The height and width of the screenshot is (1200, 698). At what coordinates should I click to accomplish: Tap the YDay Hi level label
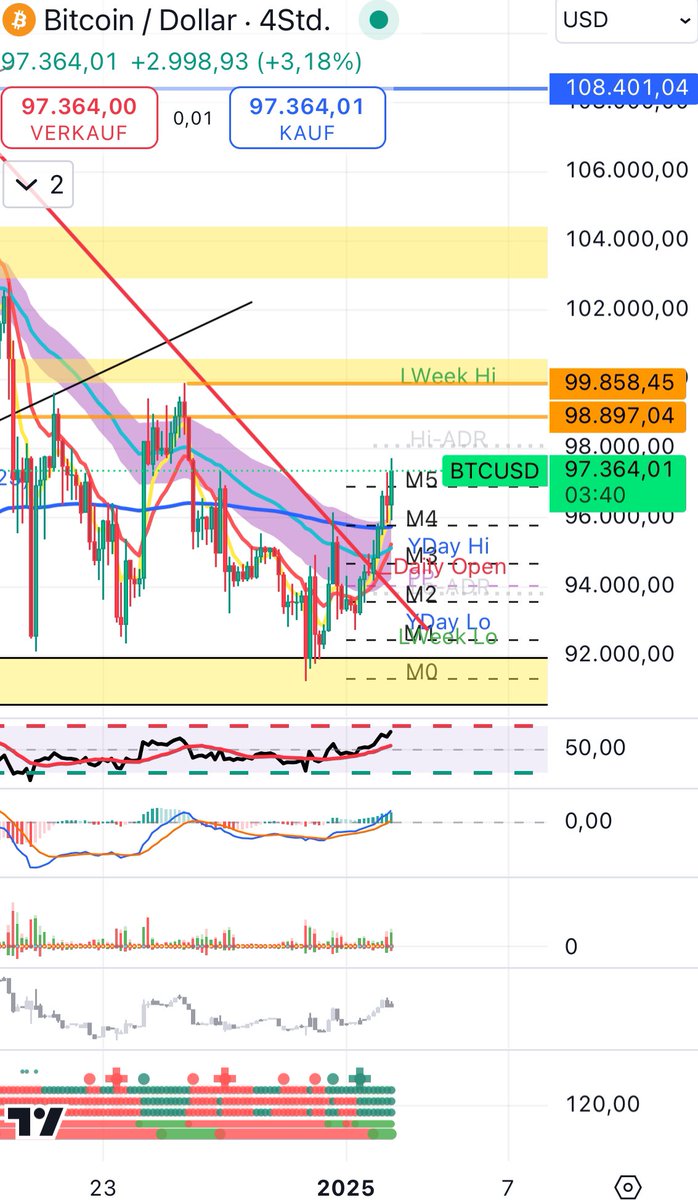448,546
